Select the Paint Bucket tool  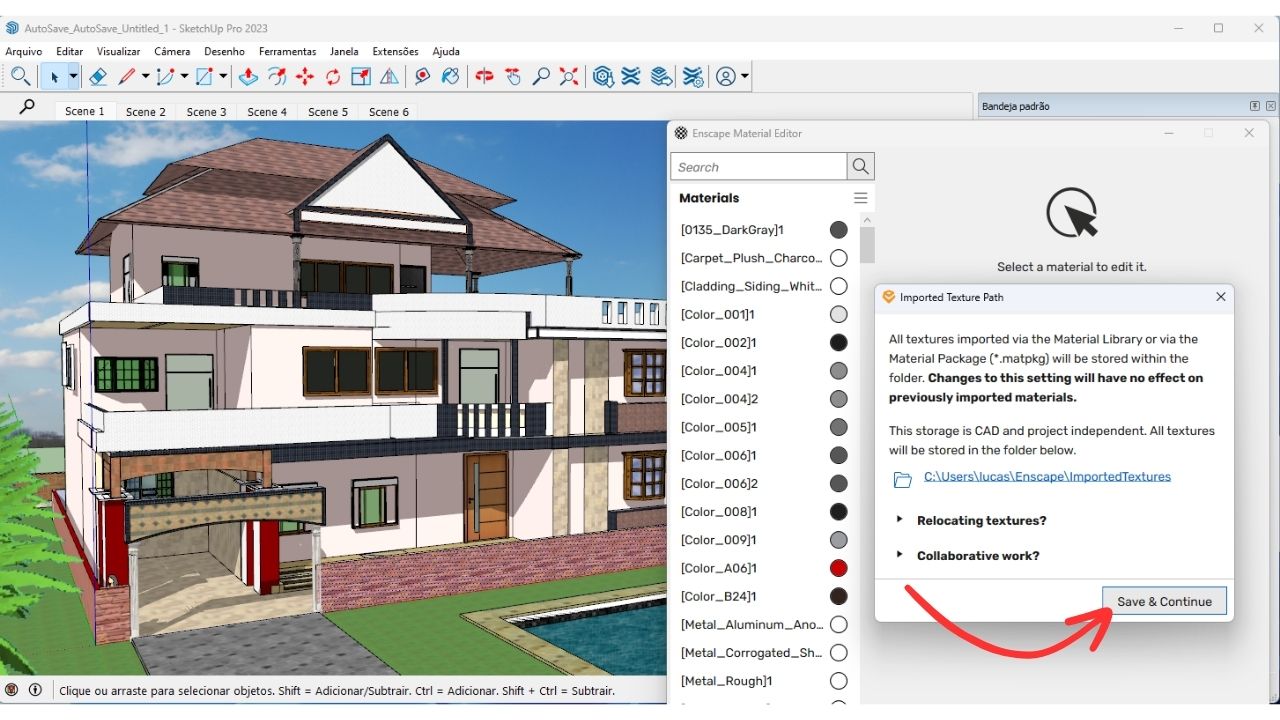[x=450, y=76]
